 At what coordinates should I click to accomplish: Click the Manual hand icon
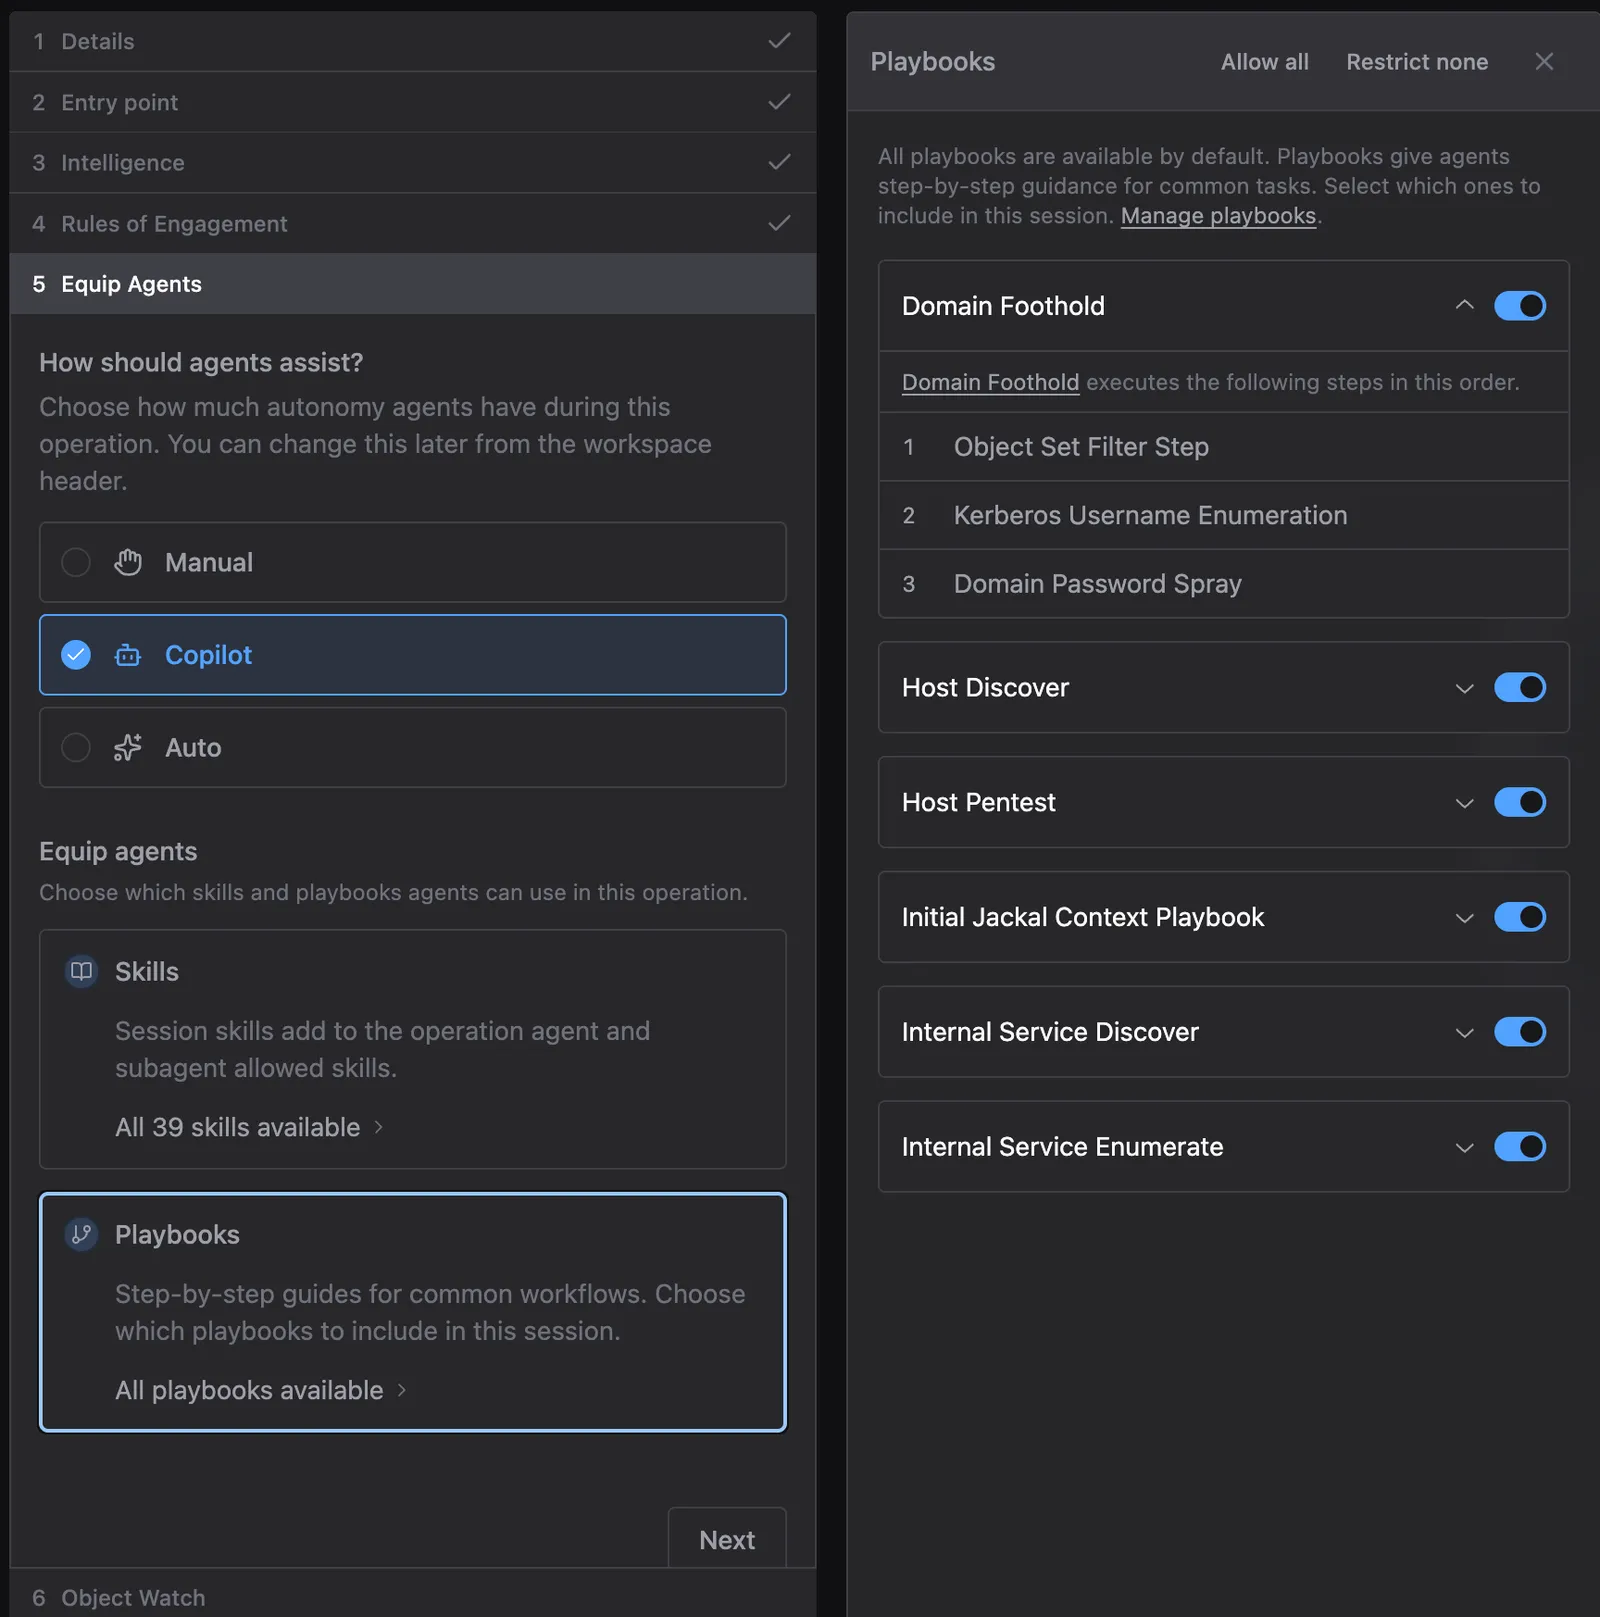click(x=128, y=562)
